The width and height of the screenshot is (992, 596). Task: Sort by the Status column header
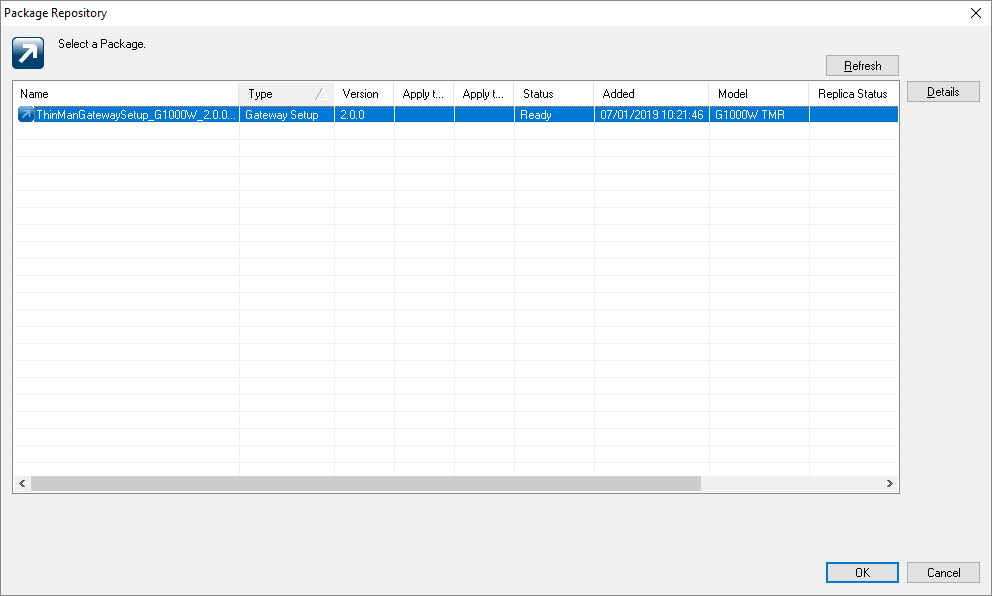(554, 94)
